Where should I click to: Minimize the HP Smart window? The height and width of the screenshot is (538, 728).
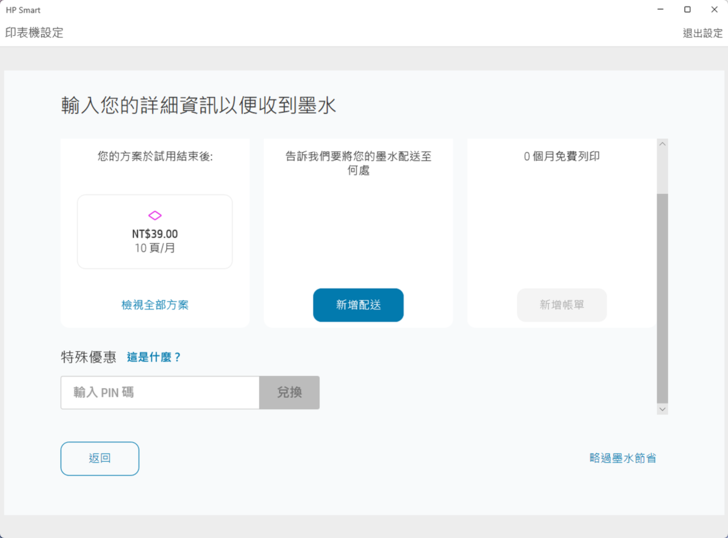660,10
